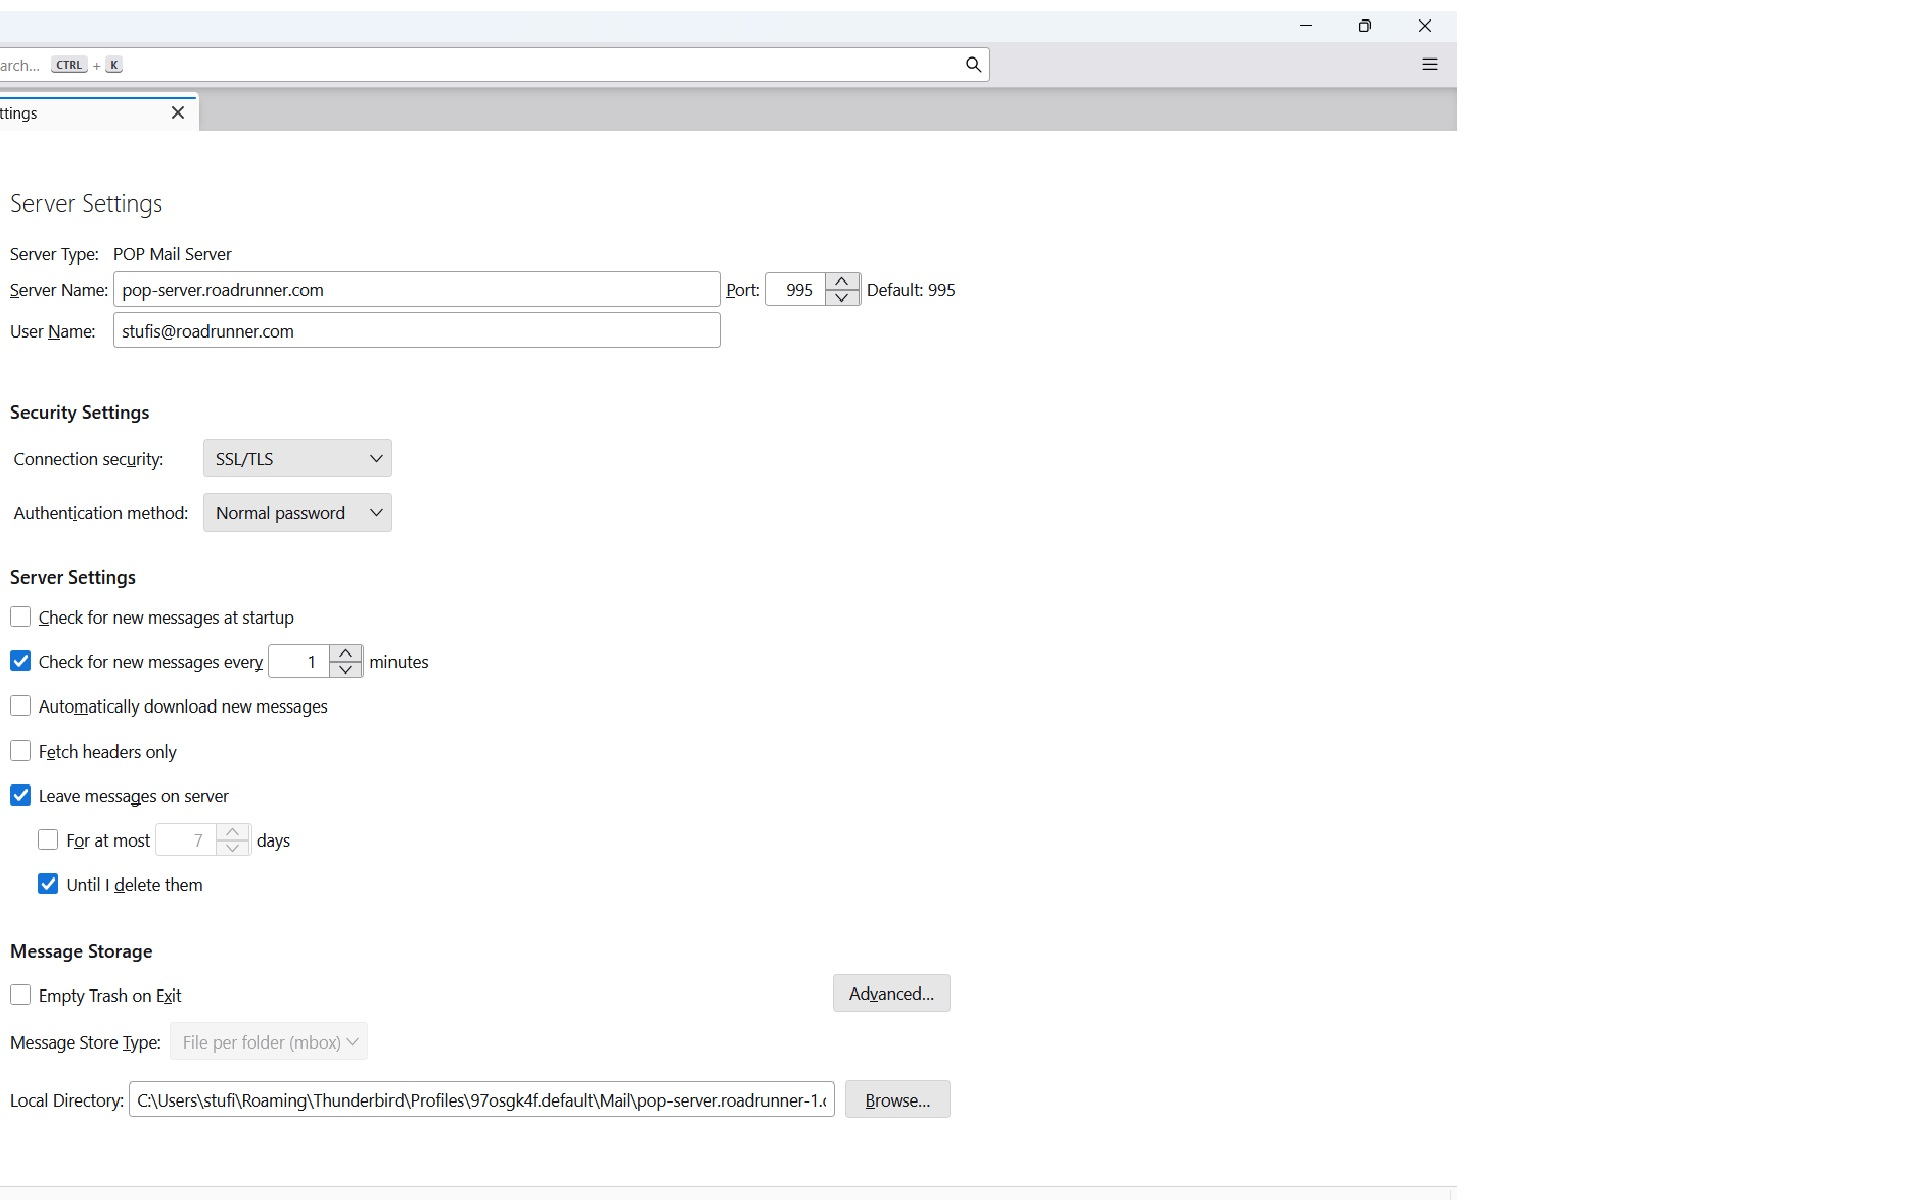Maximize or restore the window
The image size is (1920, 1200).
pos(1364,26)
